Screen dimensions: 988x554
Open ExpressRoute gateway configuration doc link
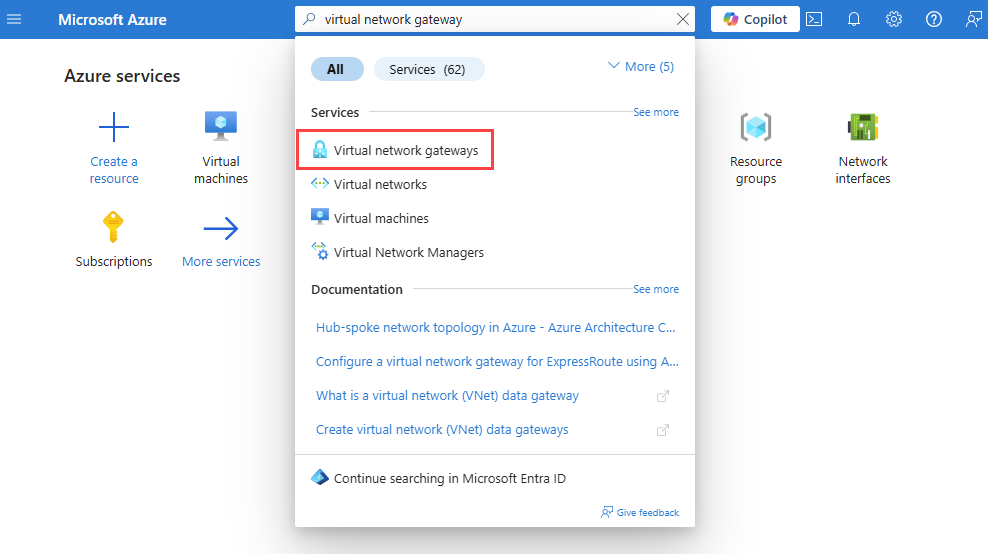(497, 362)
